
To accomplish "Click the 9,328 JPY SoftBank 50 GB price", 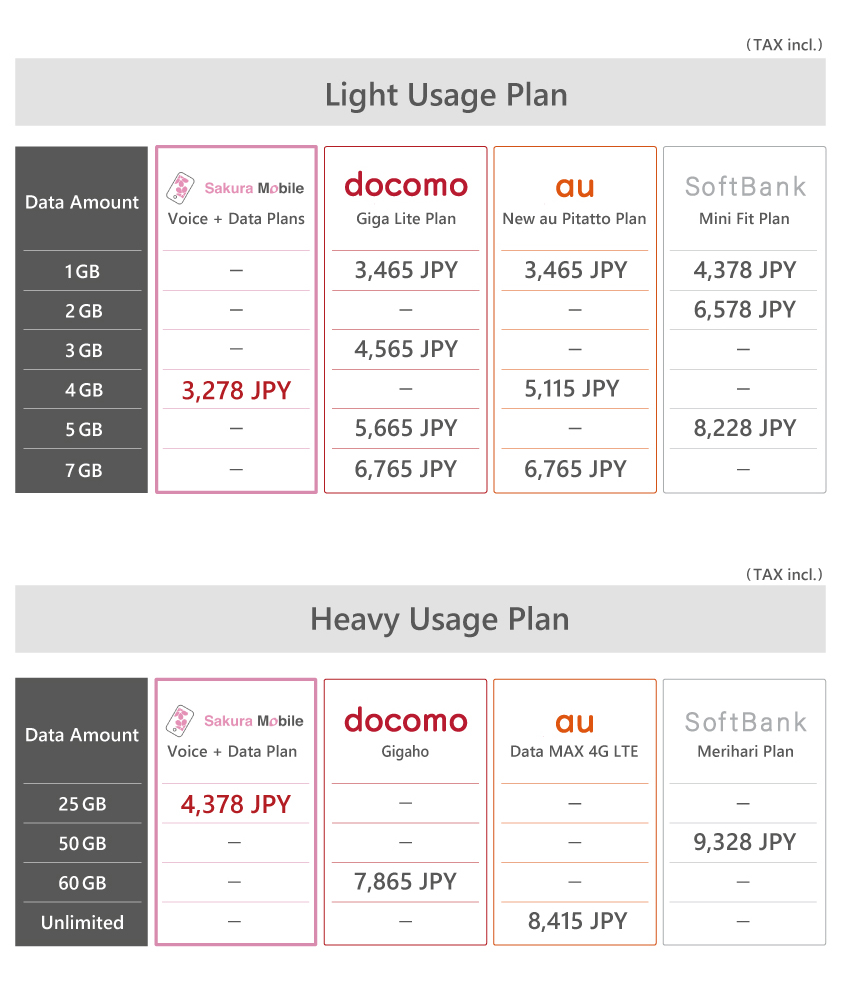I will point(745,842).
